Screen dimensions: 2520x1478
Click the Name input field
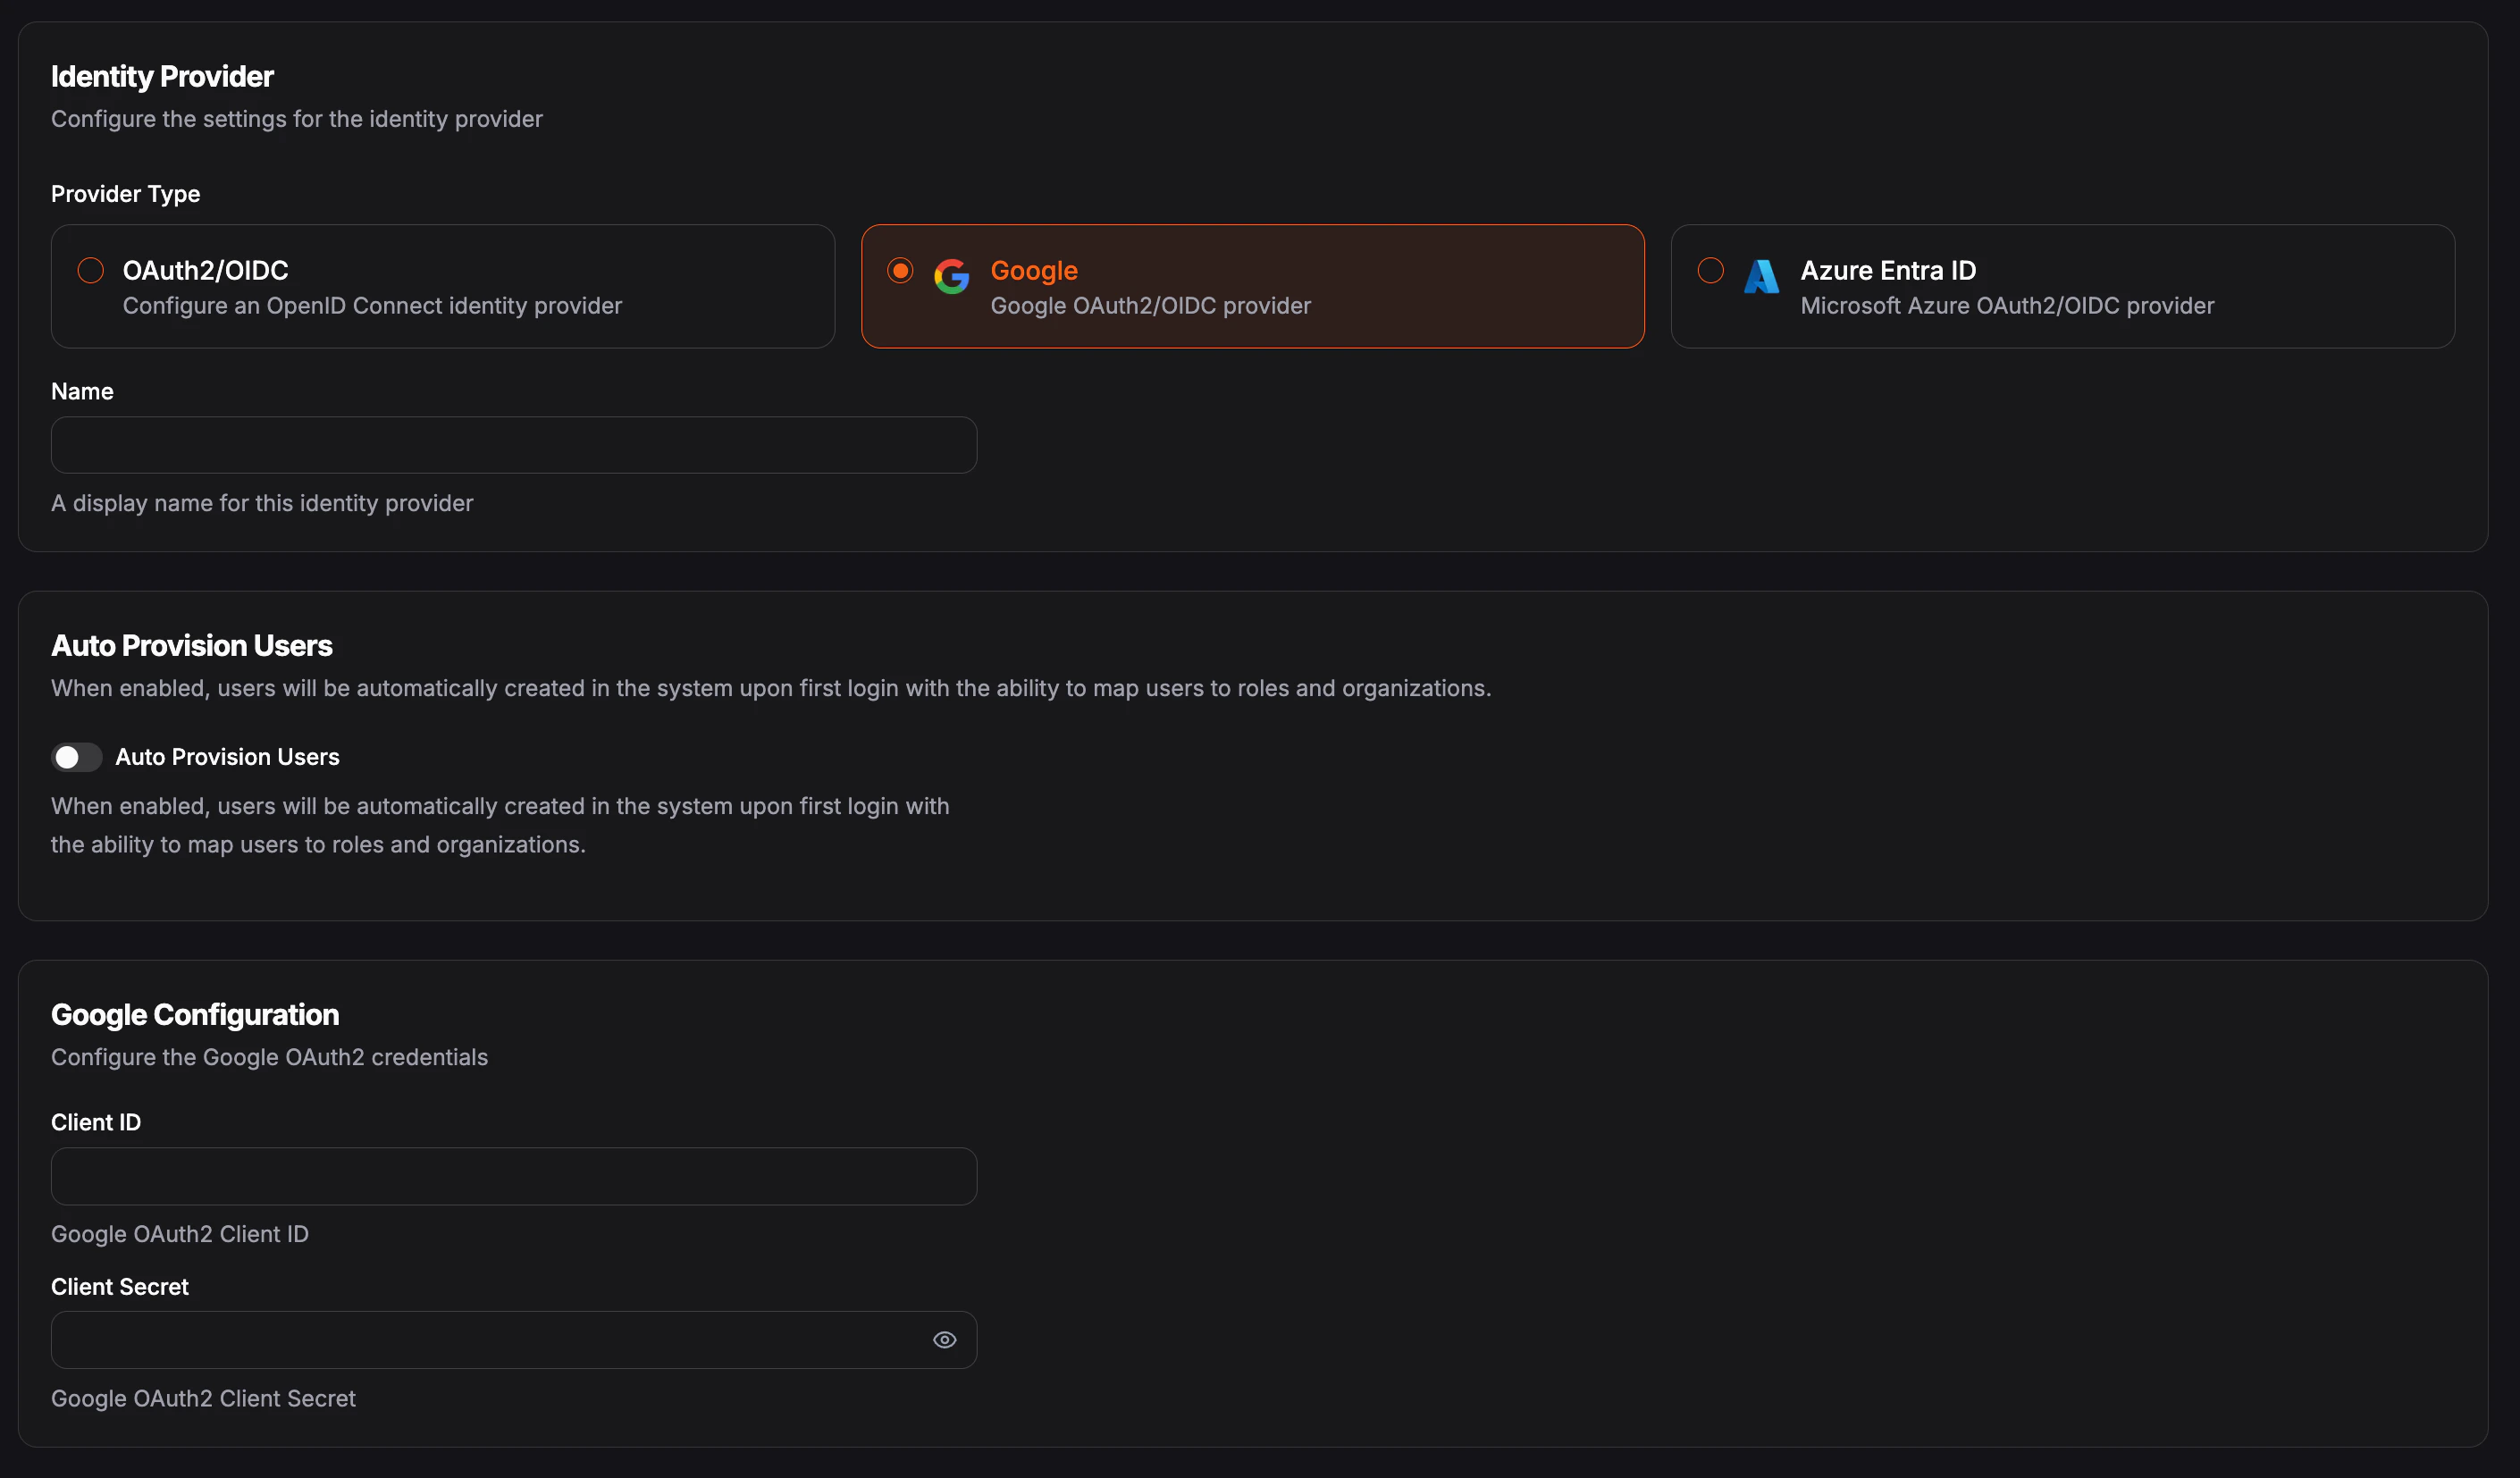click(x=513, y=445)
